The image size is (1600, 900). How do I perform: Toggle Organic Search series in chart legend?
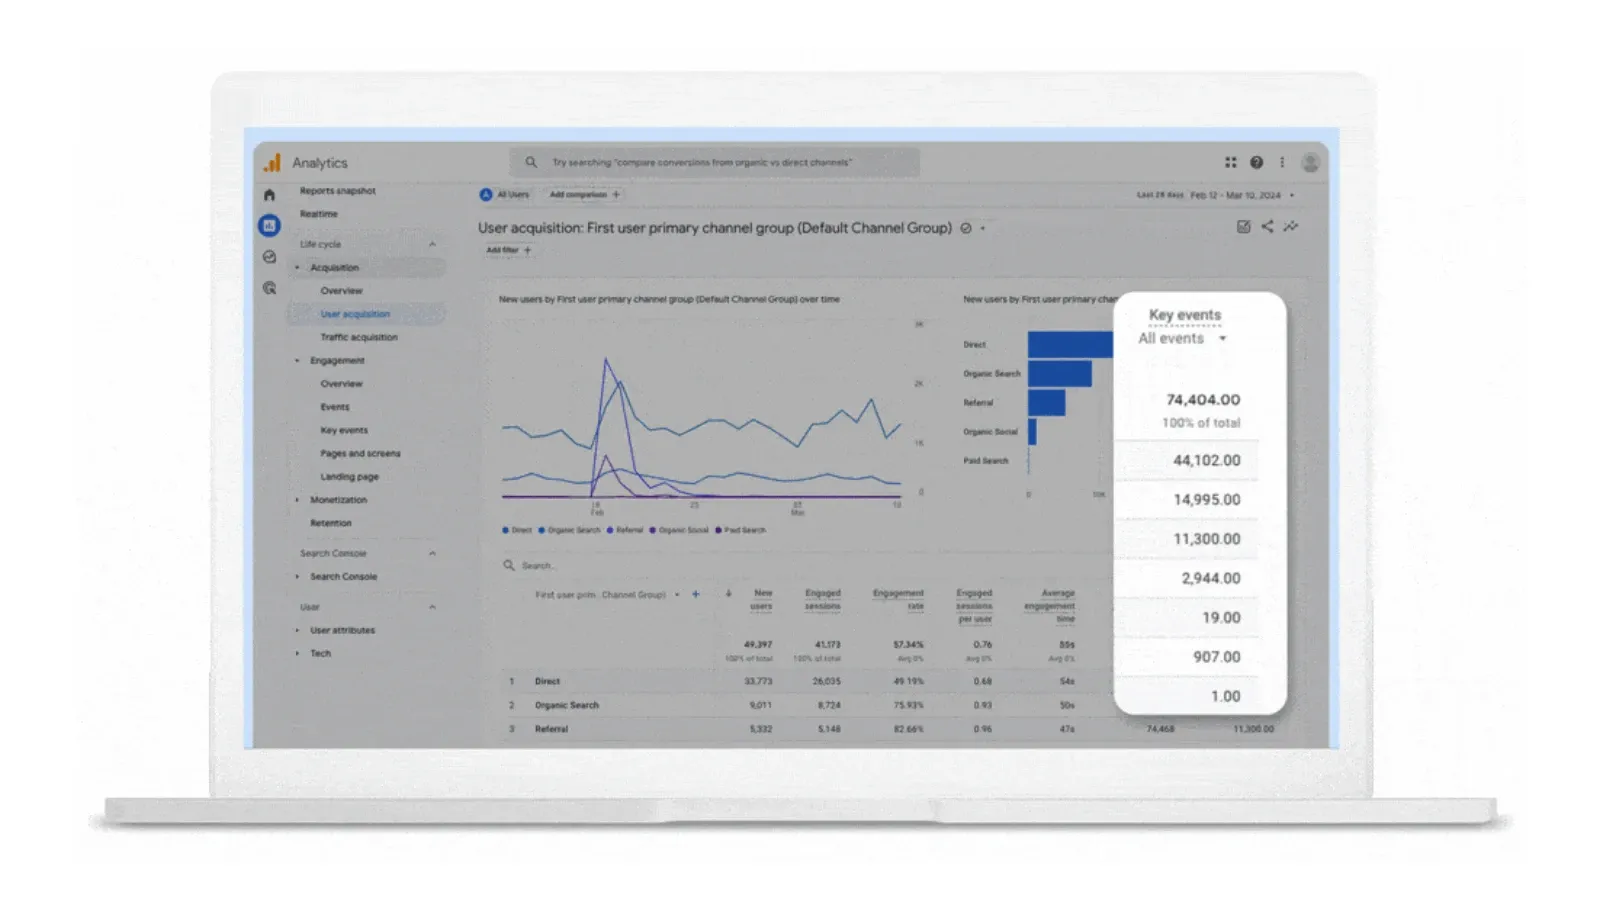pos(569,530)
